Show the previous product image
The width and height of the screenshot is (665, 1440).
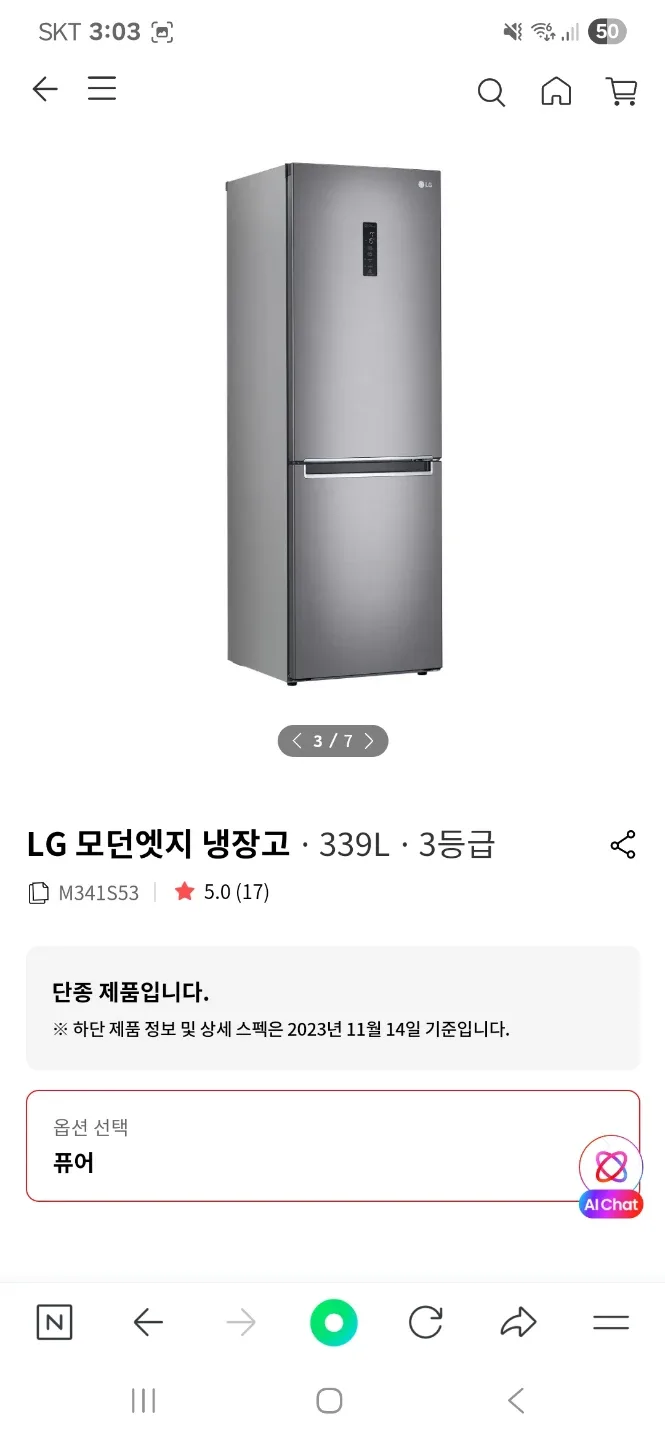coord(297,741)
